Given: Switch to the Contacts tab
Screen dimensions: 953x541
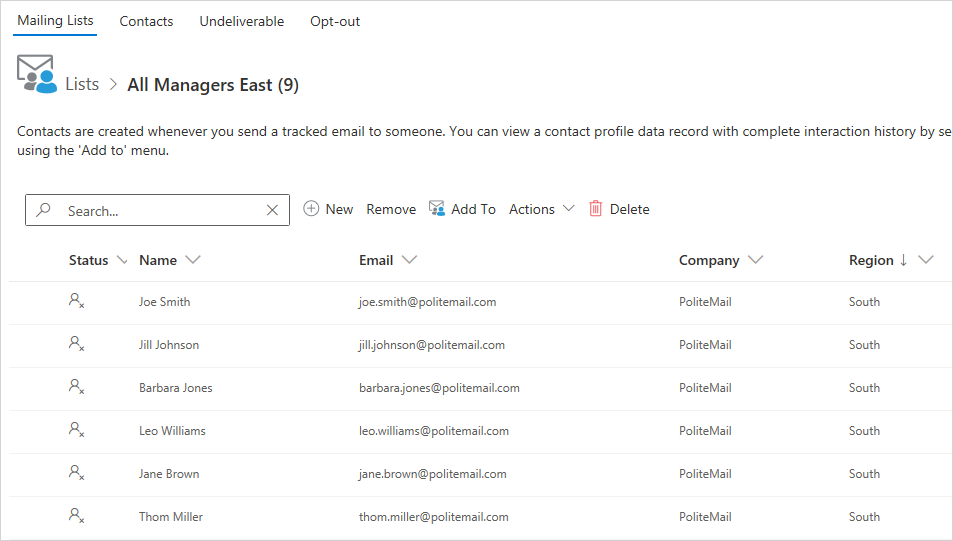Looking at the screenshot, I should coord(146,21).
